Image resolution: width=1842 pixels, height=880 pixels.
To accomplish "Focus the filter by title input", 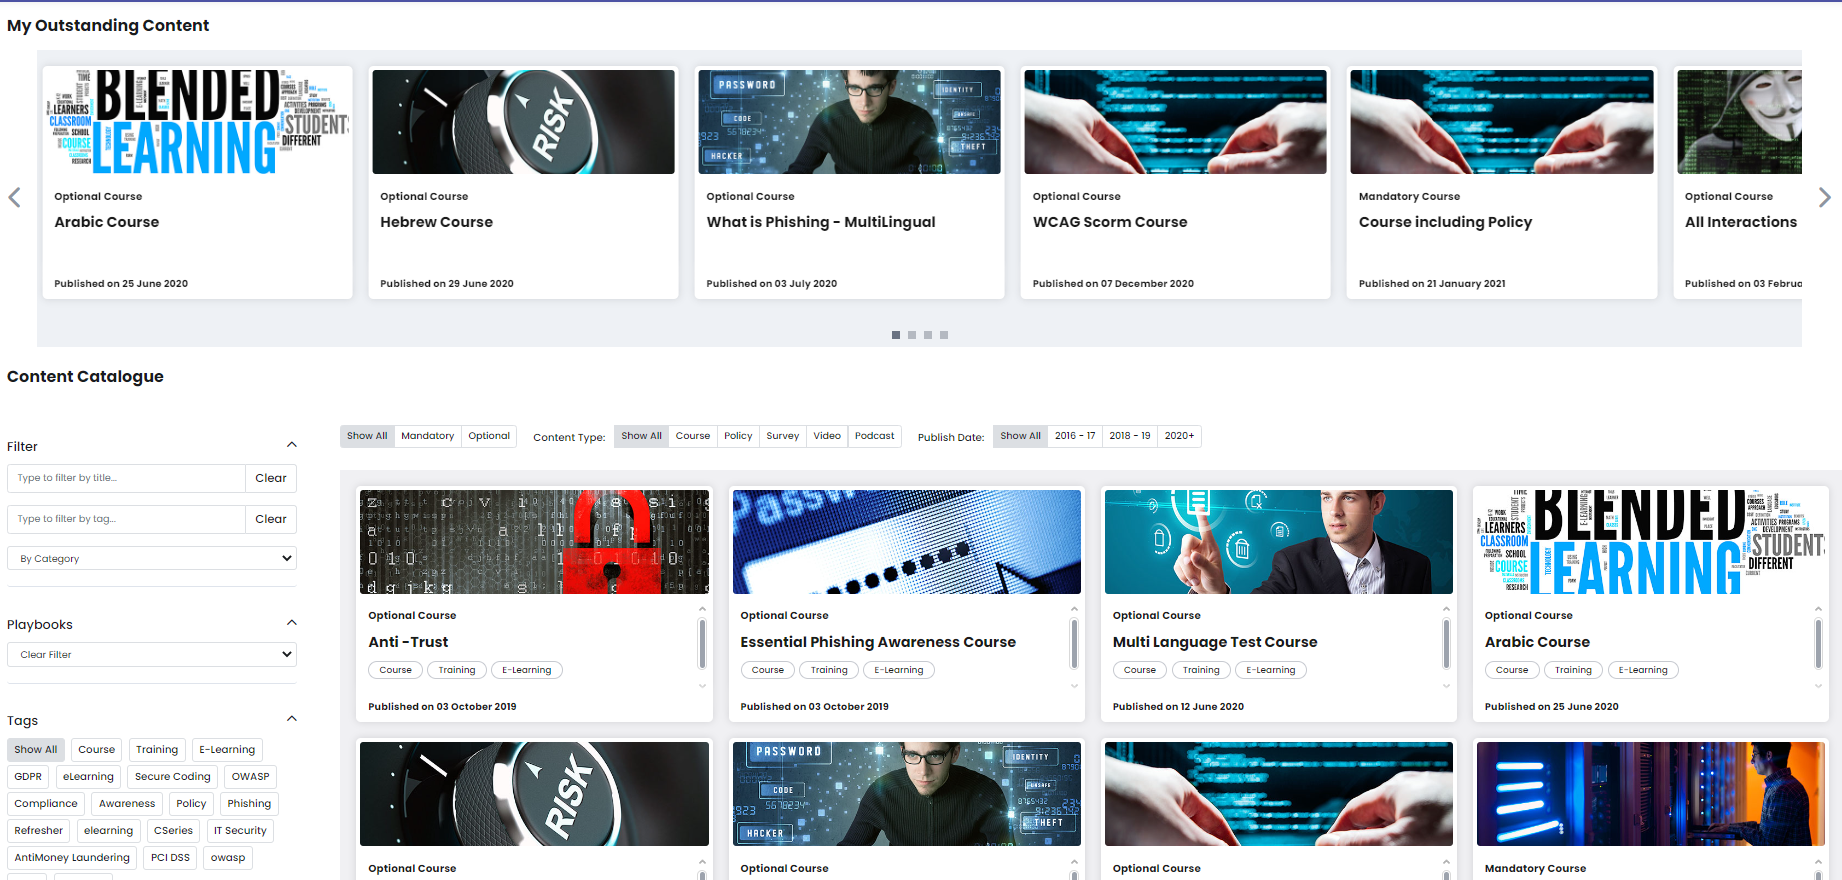I will 126,478.
